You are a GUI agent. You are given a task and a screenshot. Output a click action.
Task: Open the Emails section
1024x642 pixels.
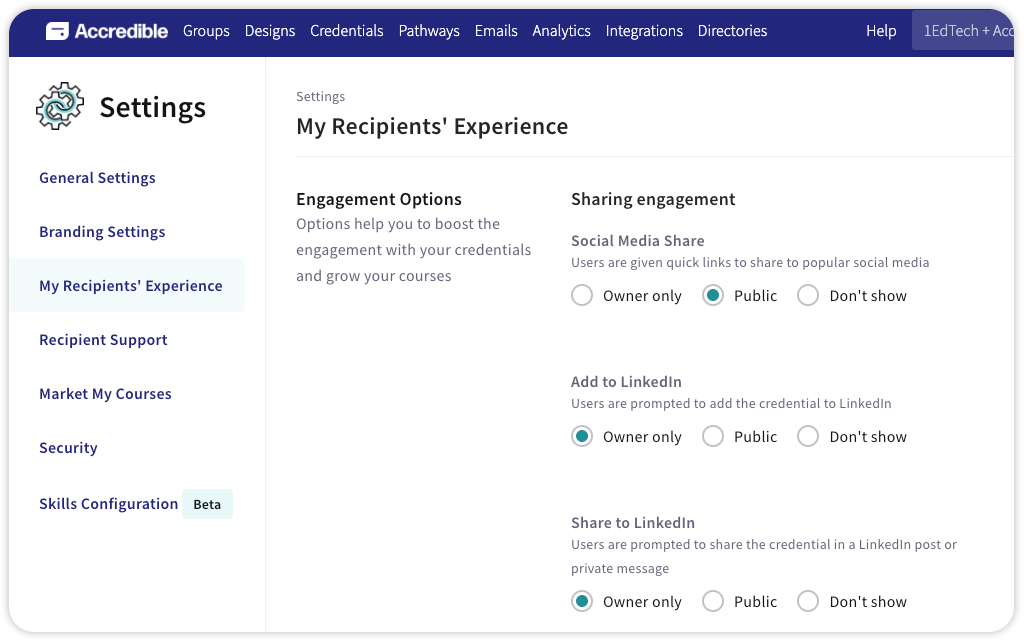click(x=496, y=31)
